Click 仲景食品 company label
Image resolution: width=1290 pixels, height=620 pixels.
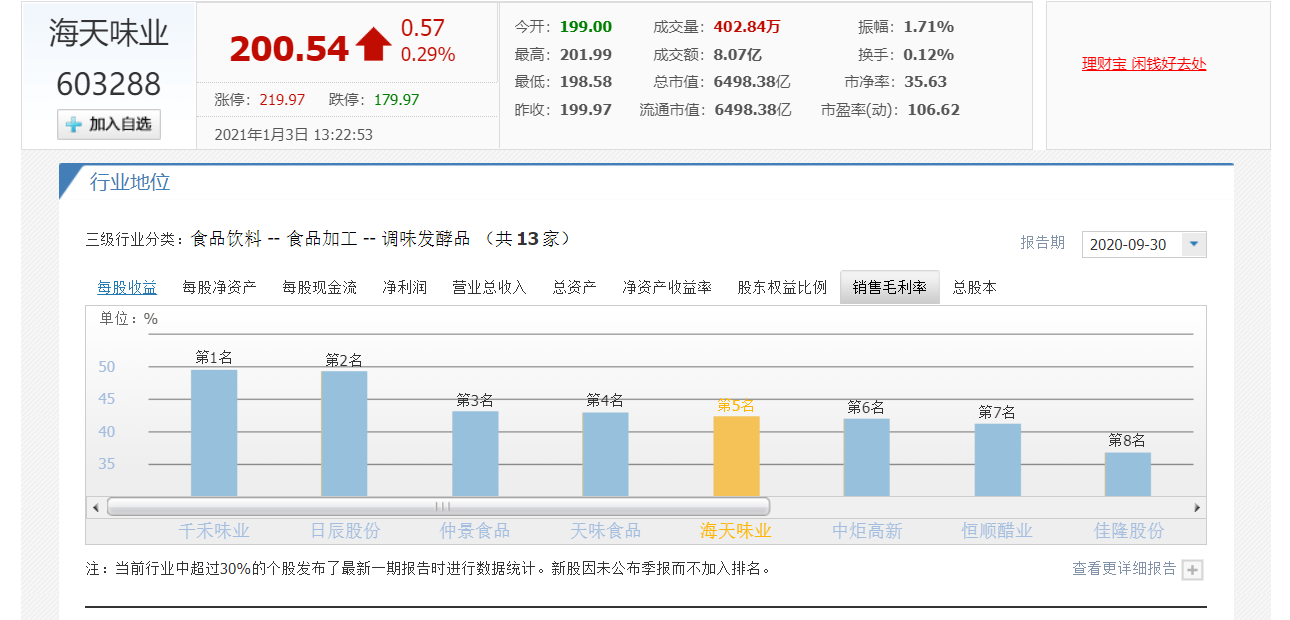coord(475,531)
